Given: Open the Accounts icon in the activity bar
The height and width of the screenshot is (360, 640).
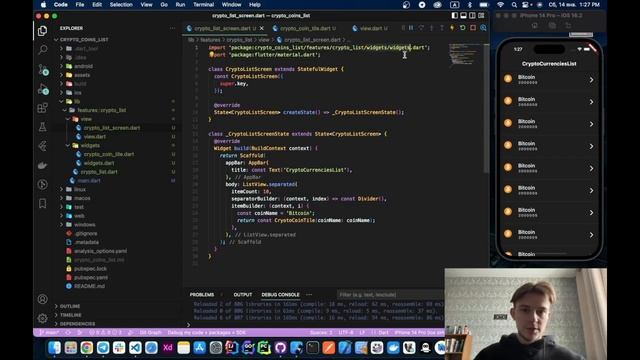Looking at the screenshot, I should pyautogui.click(x=42, y=299).
